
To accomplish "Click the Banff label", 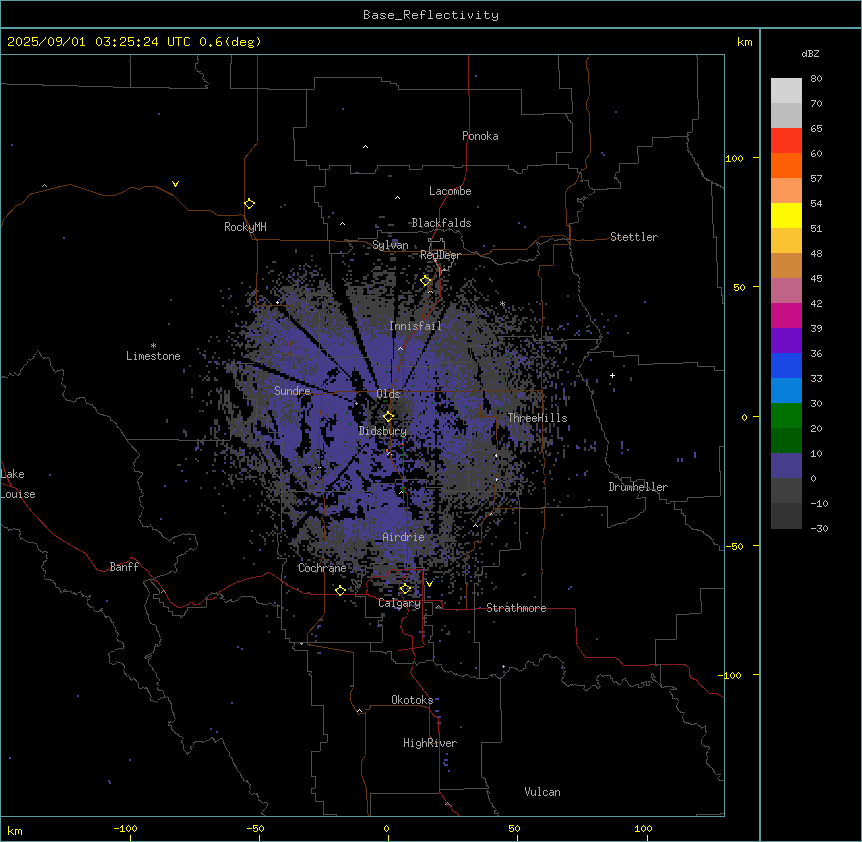I will pyautogui.click(x=124, y=567).
